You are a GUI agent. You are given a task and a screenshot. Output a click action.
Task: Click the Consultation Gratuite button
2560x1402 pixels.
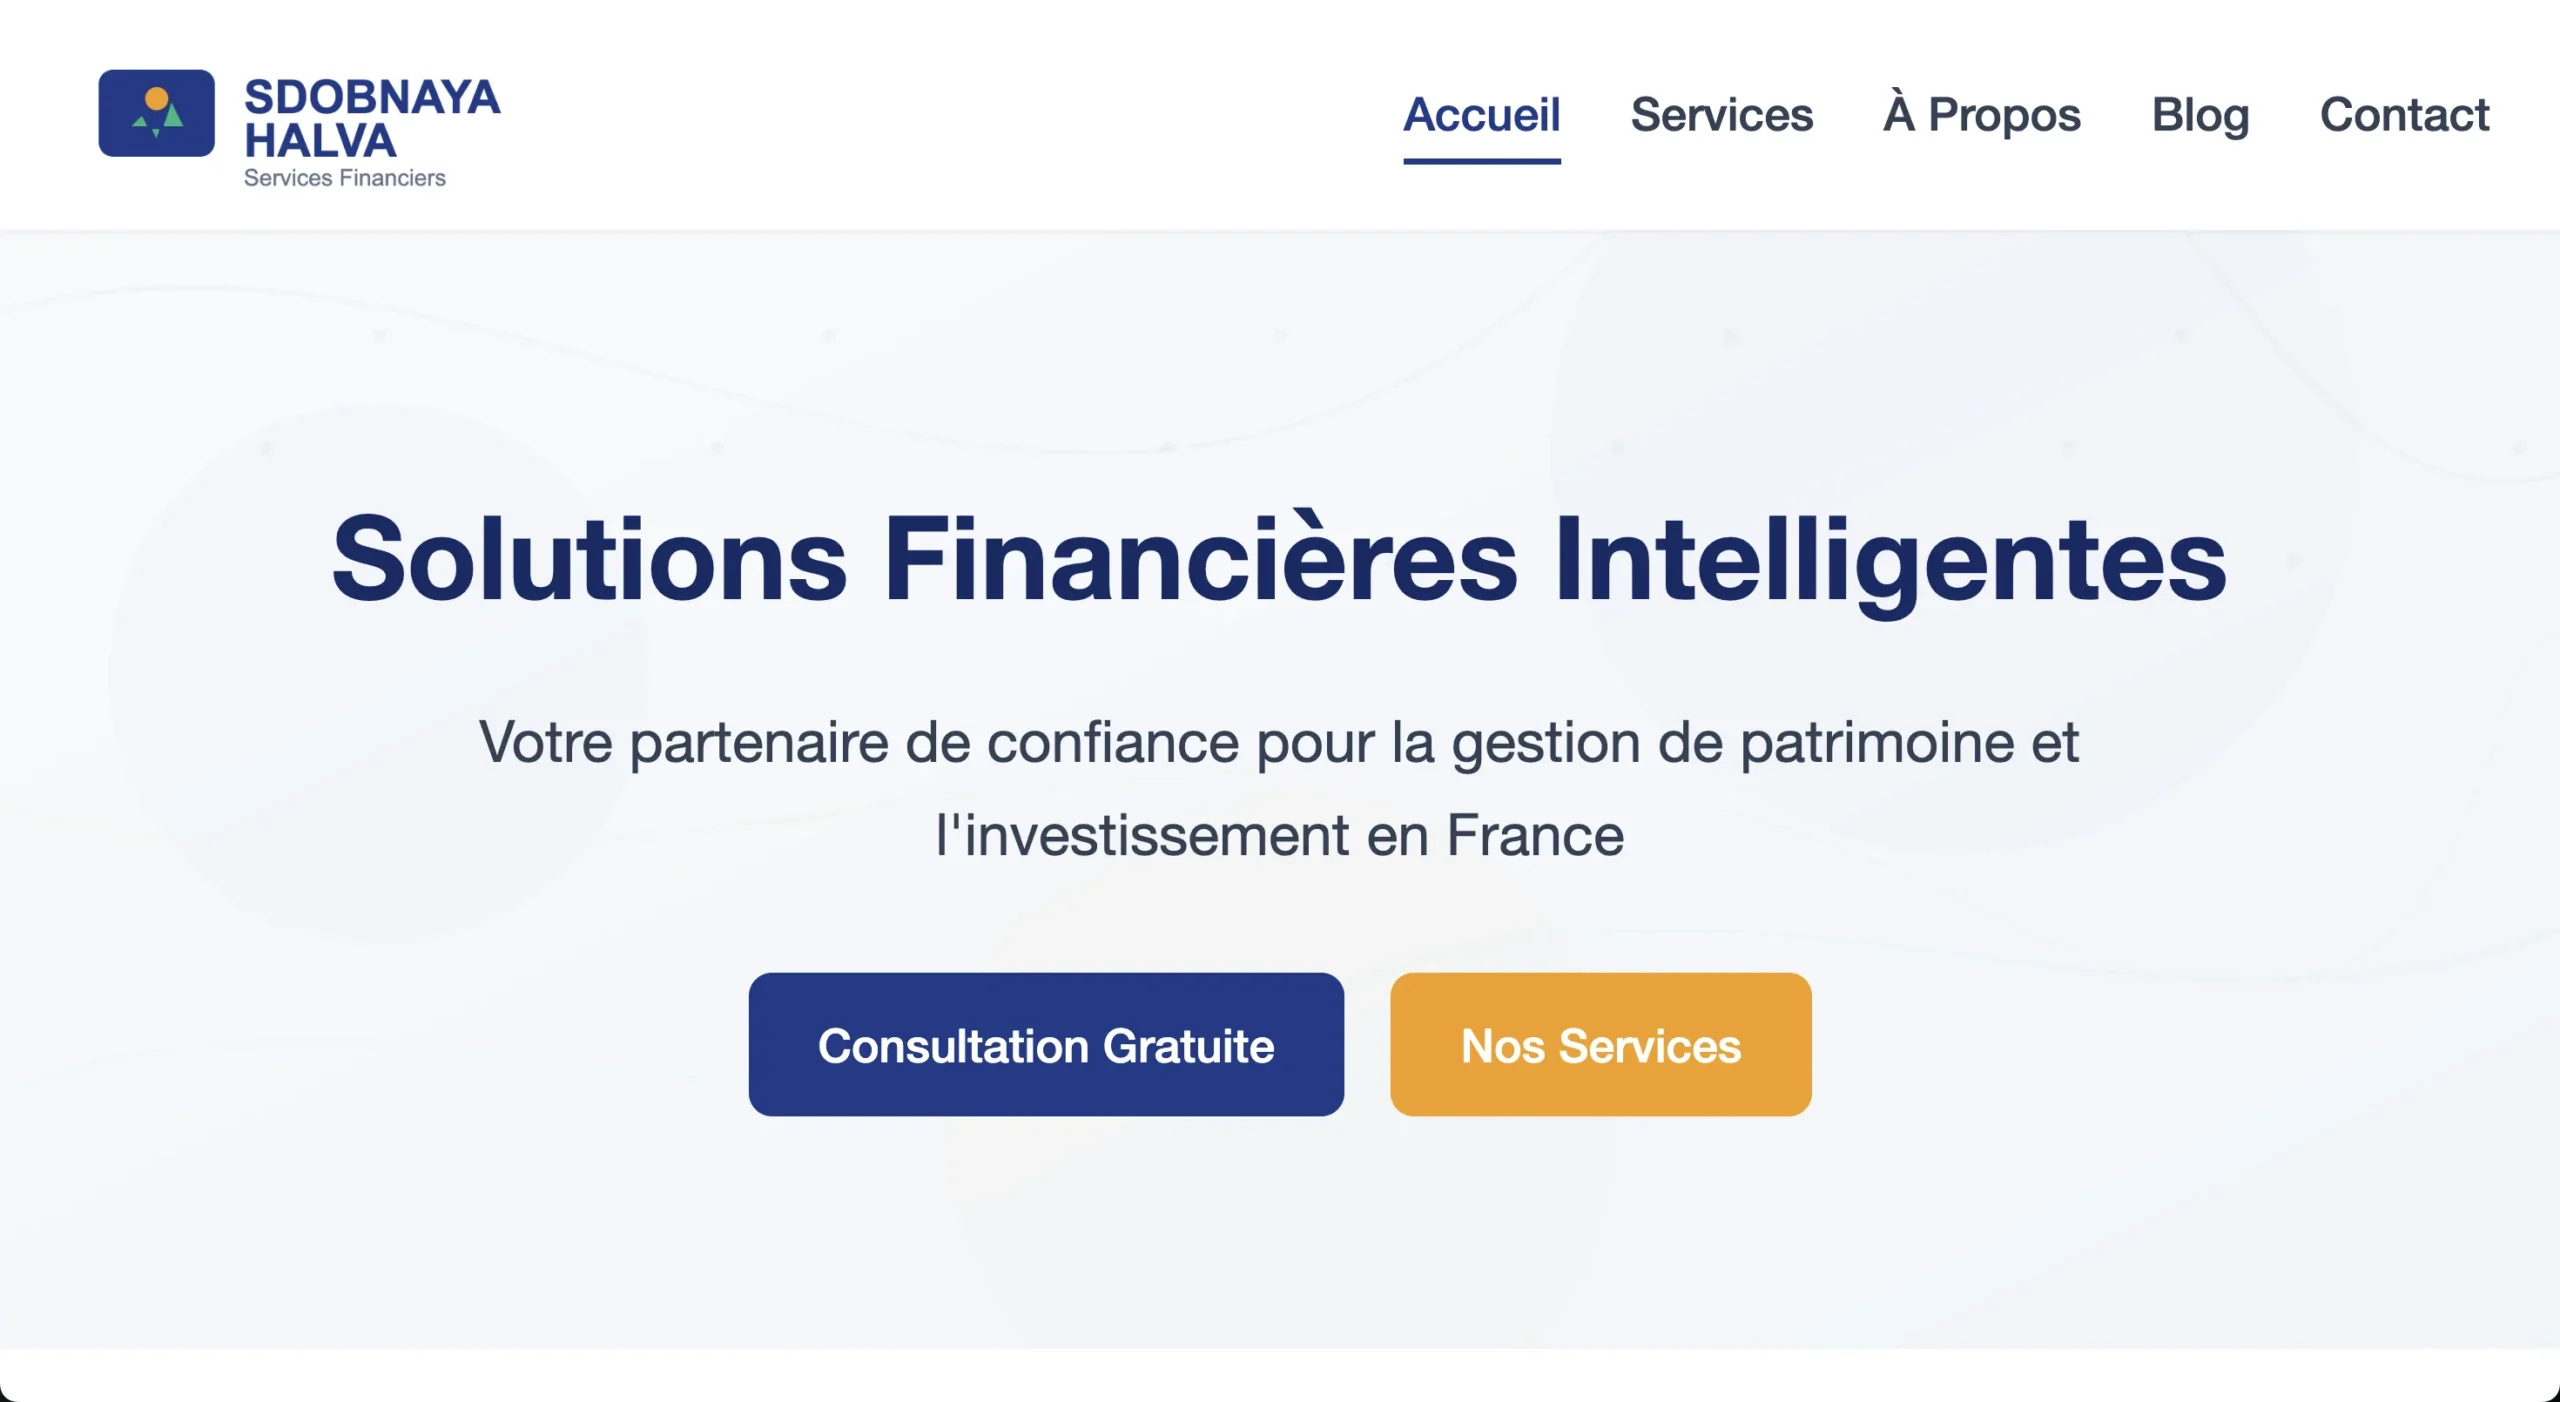tap(1046, 1044)
